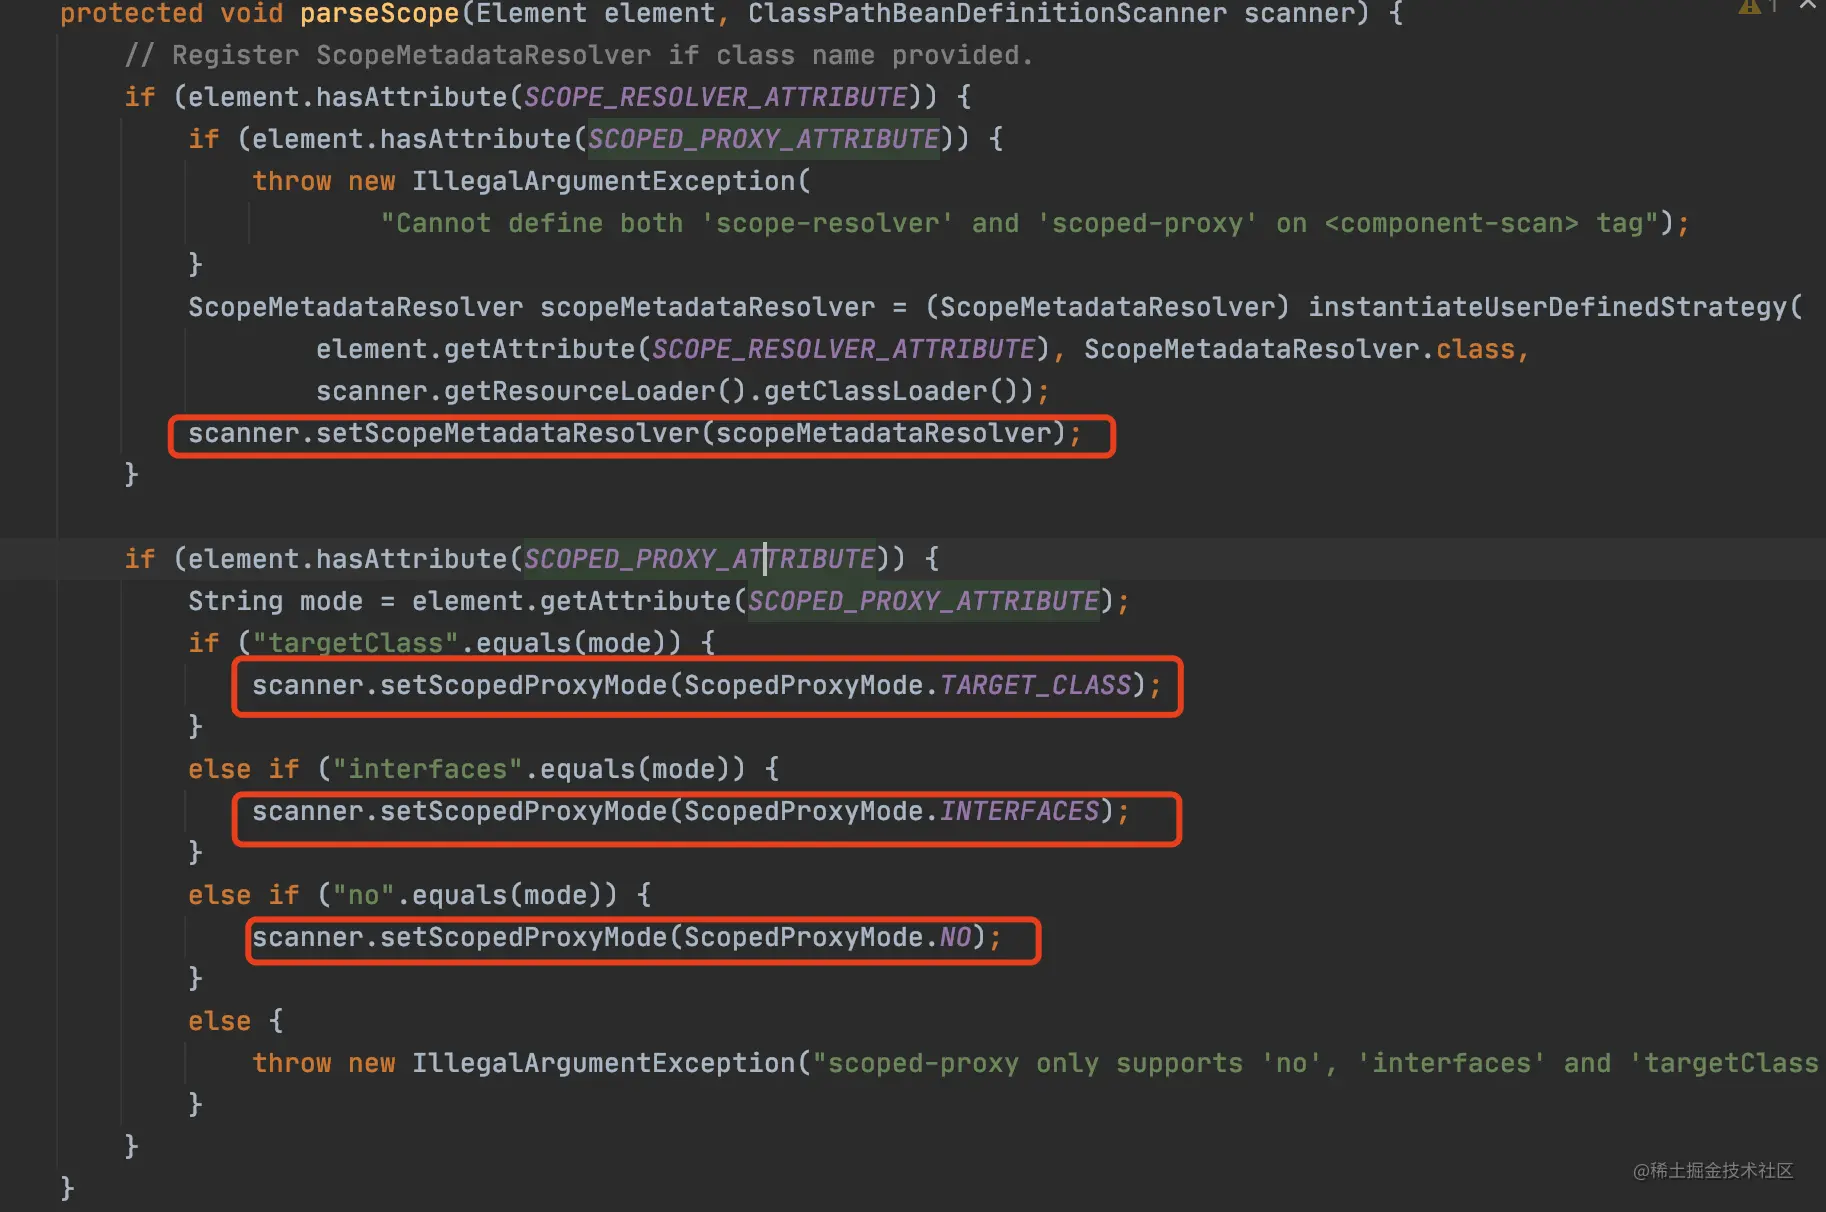Click the "no" string literal
Viewport: 1826px width, 1212px height.
click(363, 895)
